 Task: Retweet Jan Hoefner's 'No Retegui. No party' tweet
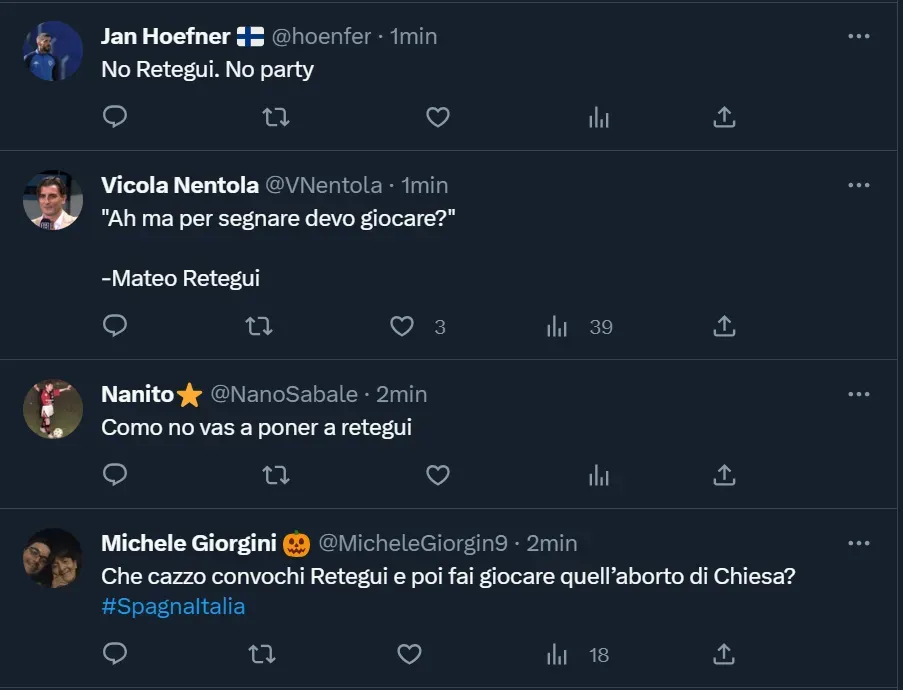275,117
